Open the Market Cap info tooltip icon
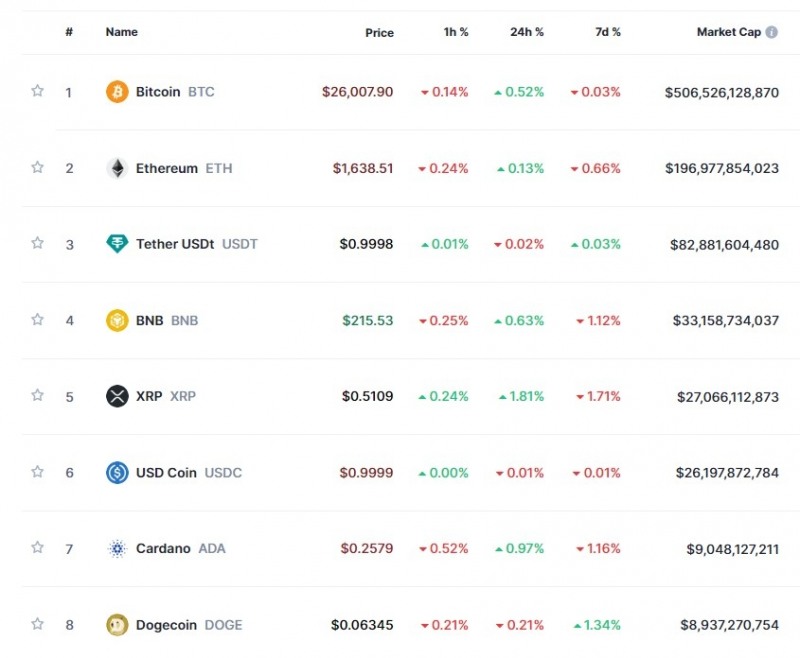Image resolution: width=800 pixels, height=658 pixels. (x=772, y=32)
